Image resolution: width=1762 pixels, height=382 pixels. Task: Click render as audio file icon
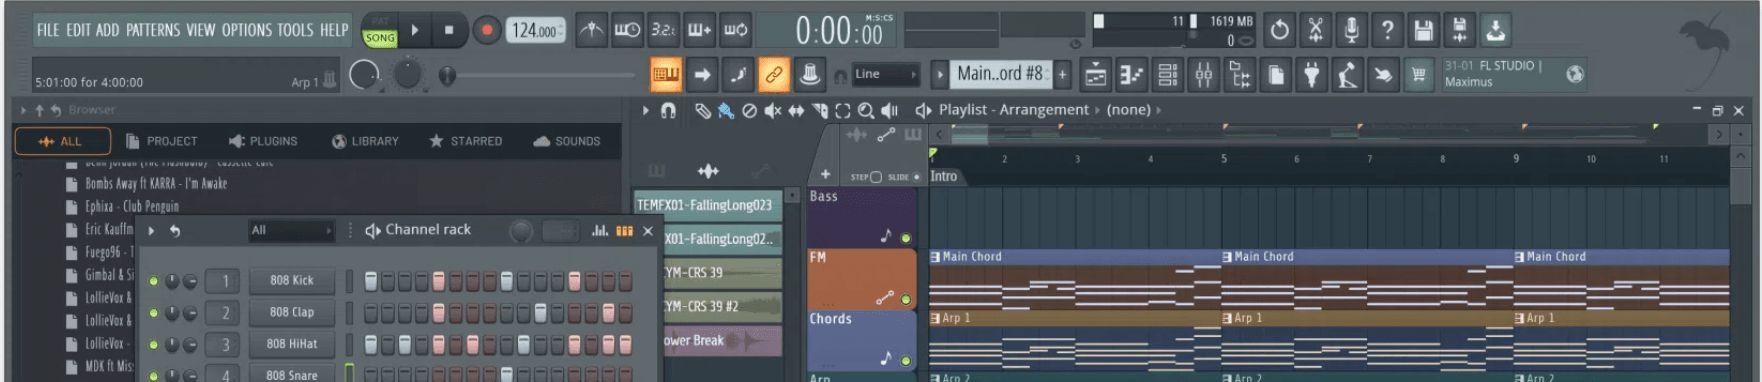pos(1459,30)
